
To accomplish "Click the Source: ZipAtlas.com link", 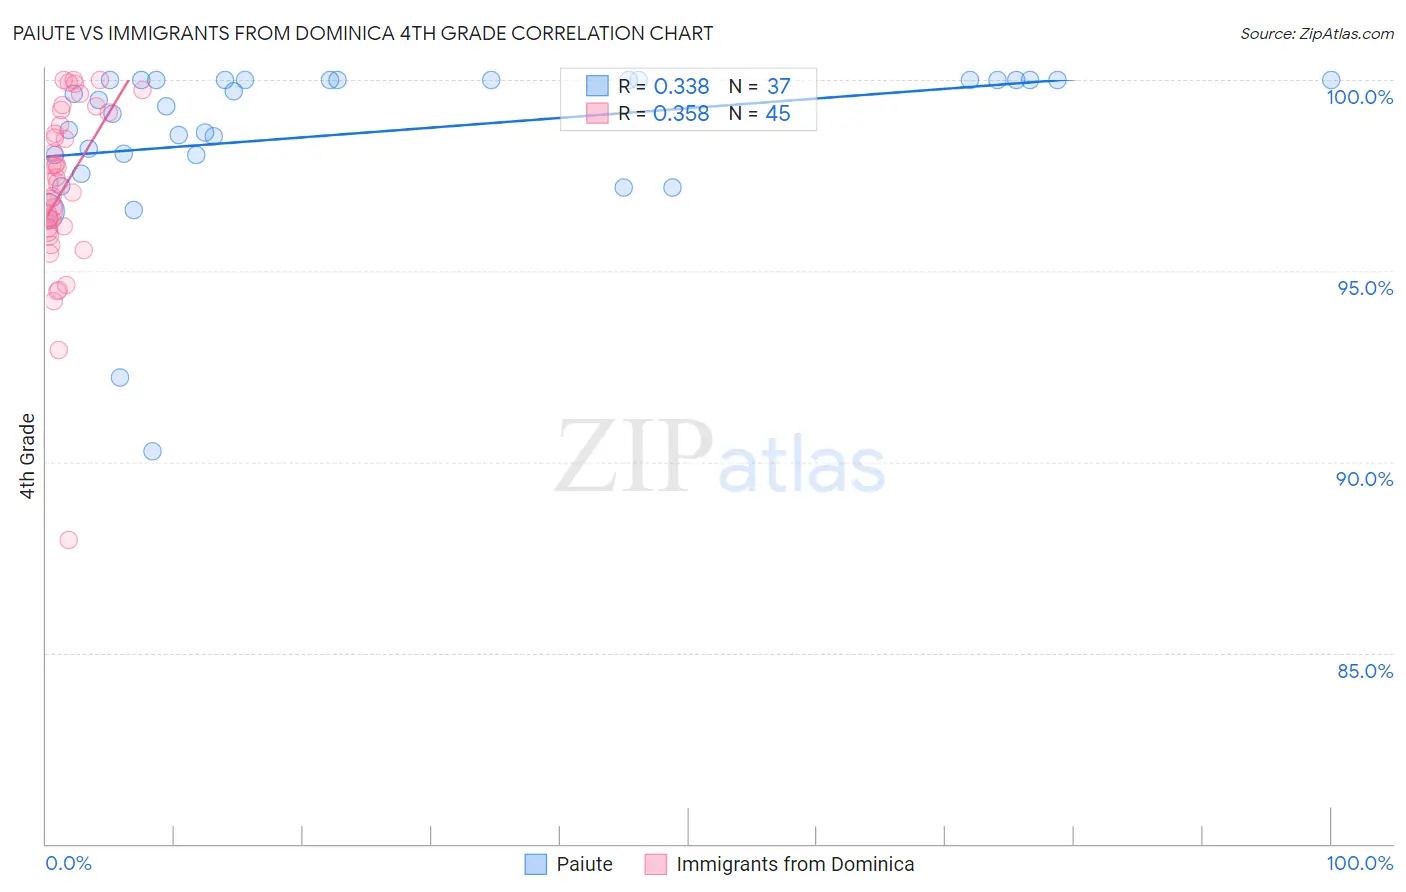I will point(1317,33).
